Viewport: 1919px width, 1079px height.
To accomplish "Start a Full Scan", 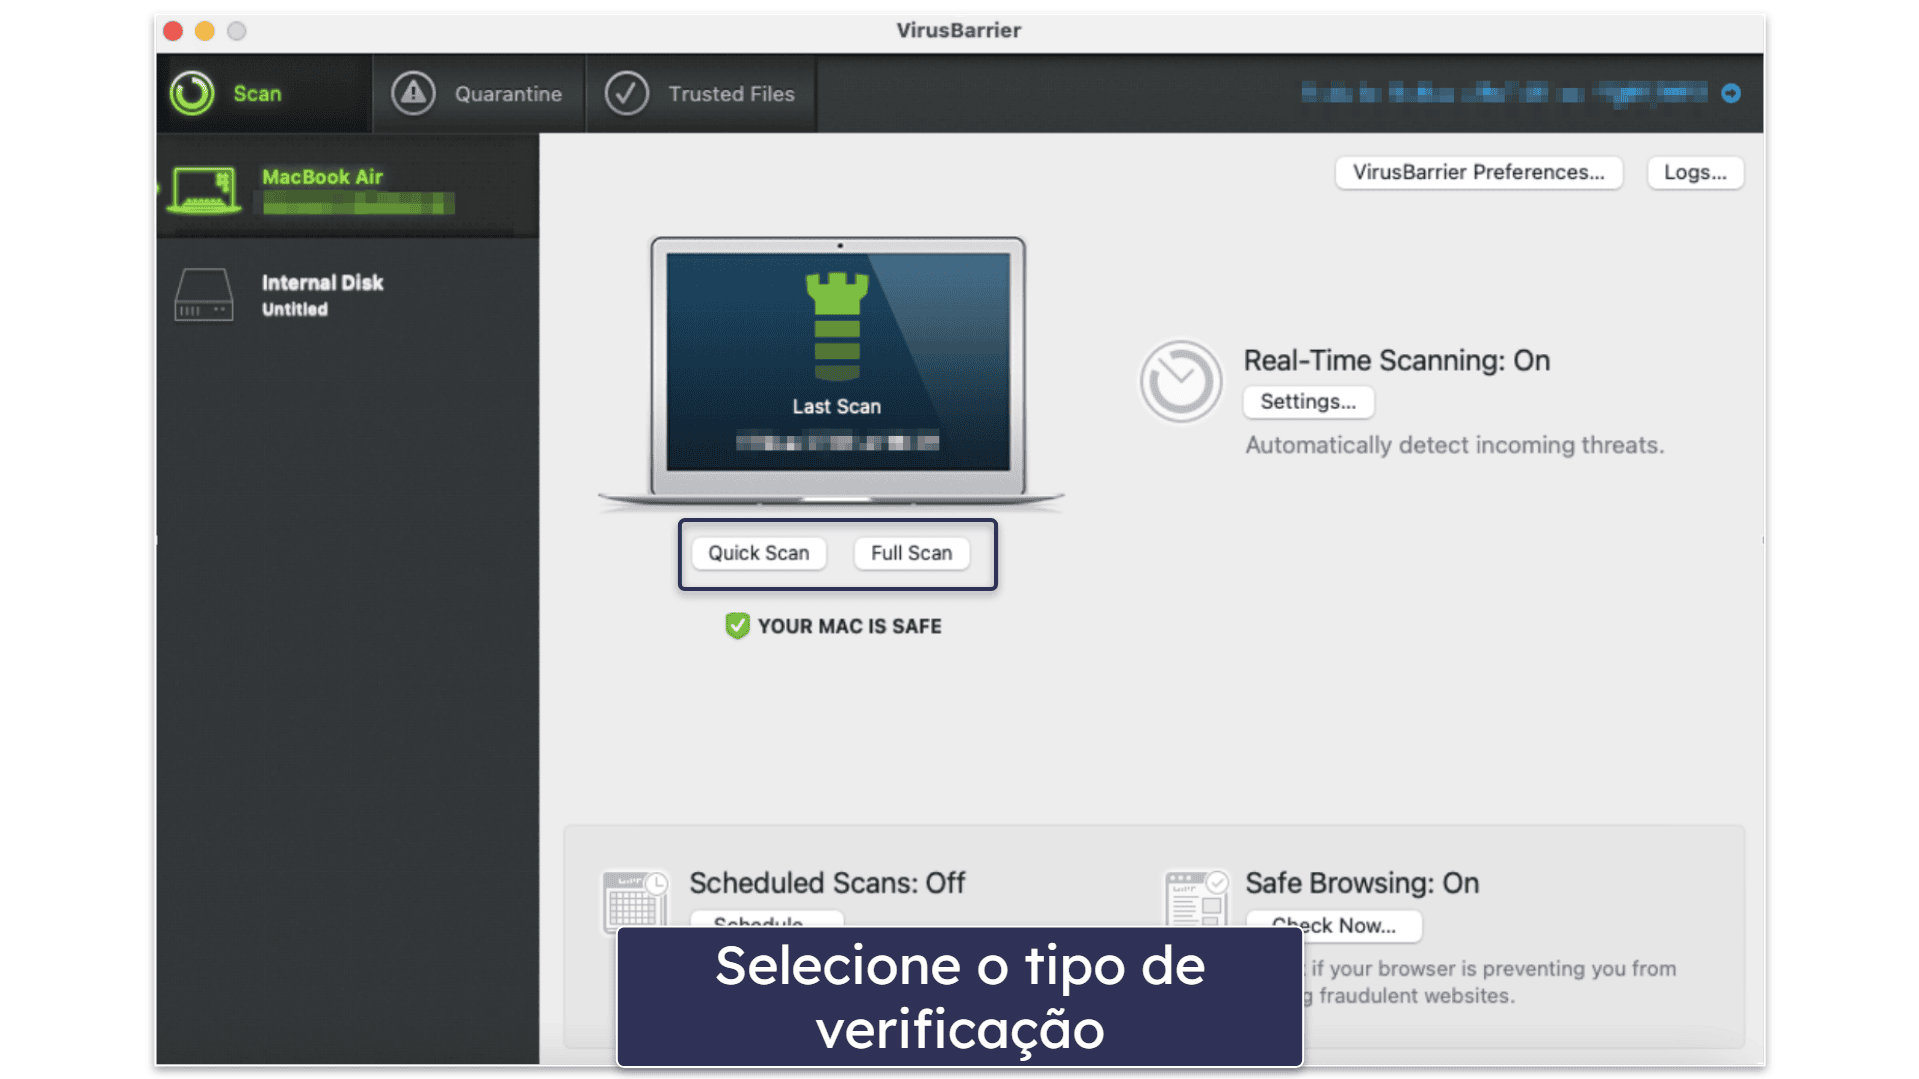I will tap(911, 553).
